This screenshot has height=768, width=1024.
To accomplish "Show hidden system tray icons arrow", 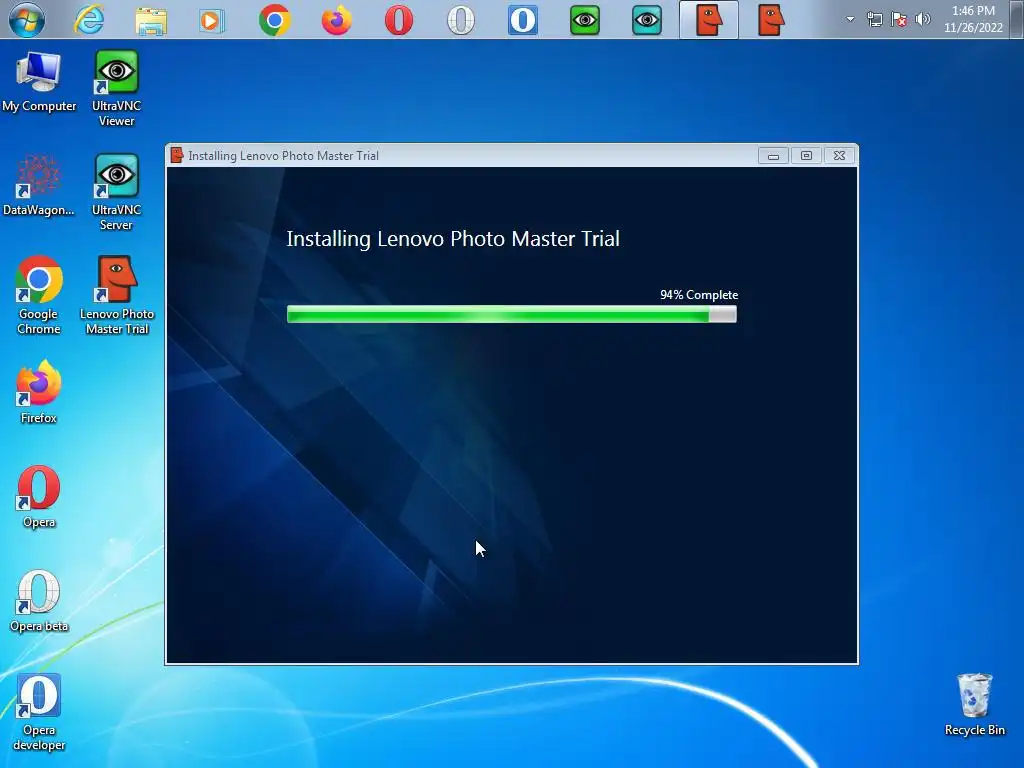I will click(850, 19).
